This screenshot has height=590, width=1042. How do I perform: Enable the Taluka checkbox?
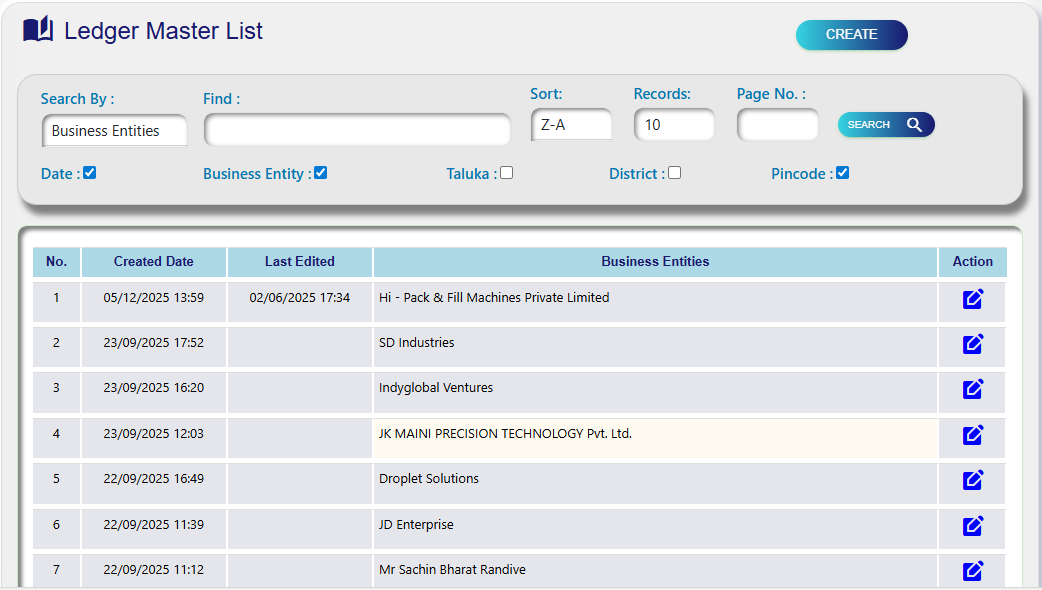point(507,173)
